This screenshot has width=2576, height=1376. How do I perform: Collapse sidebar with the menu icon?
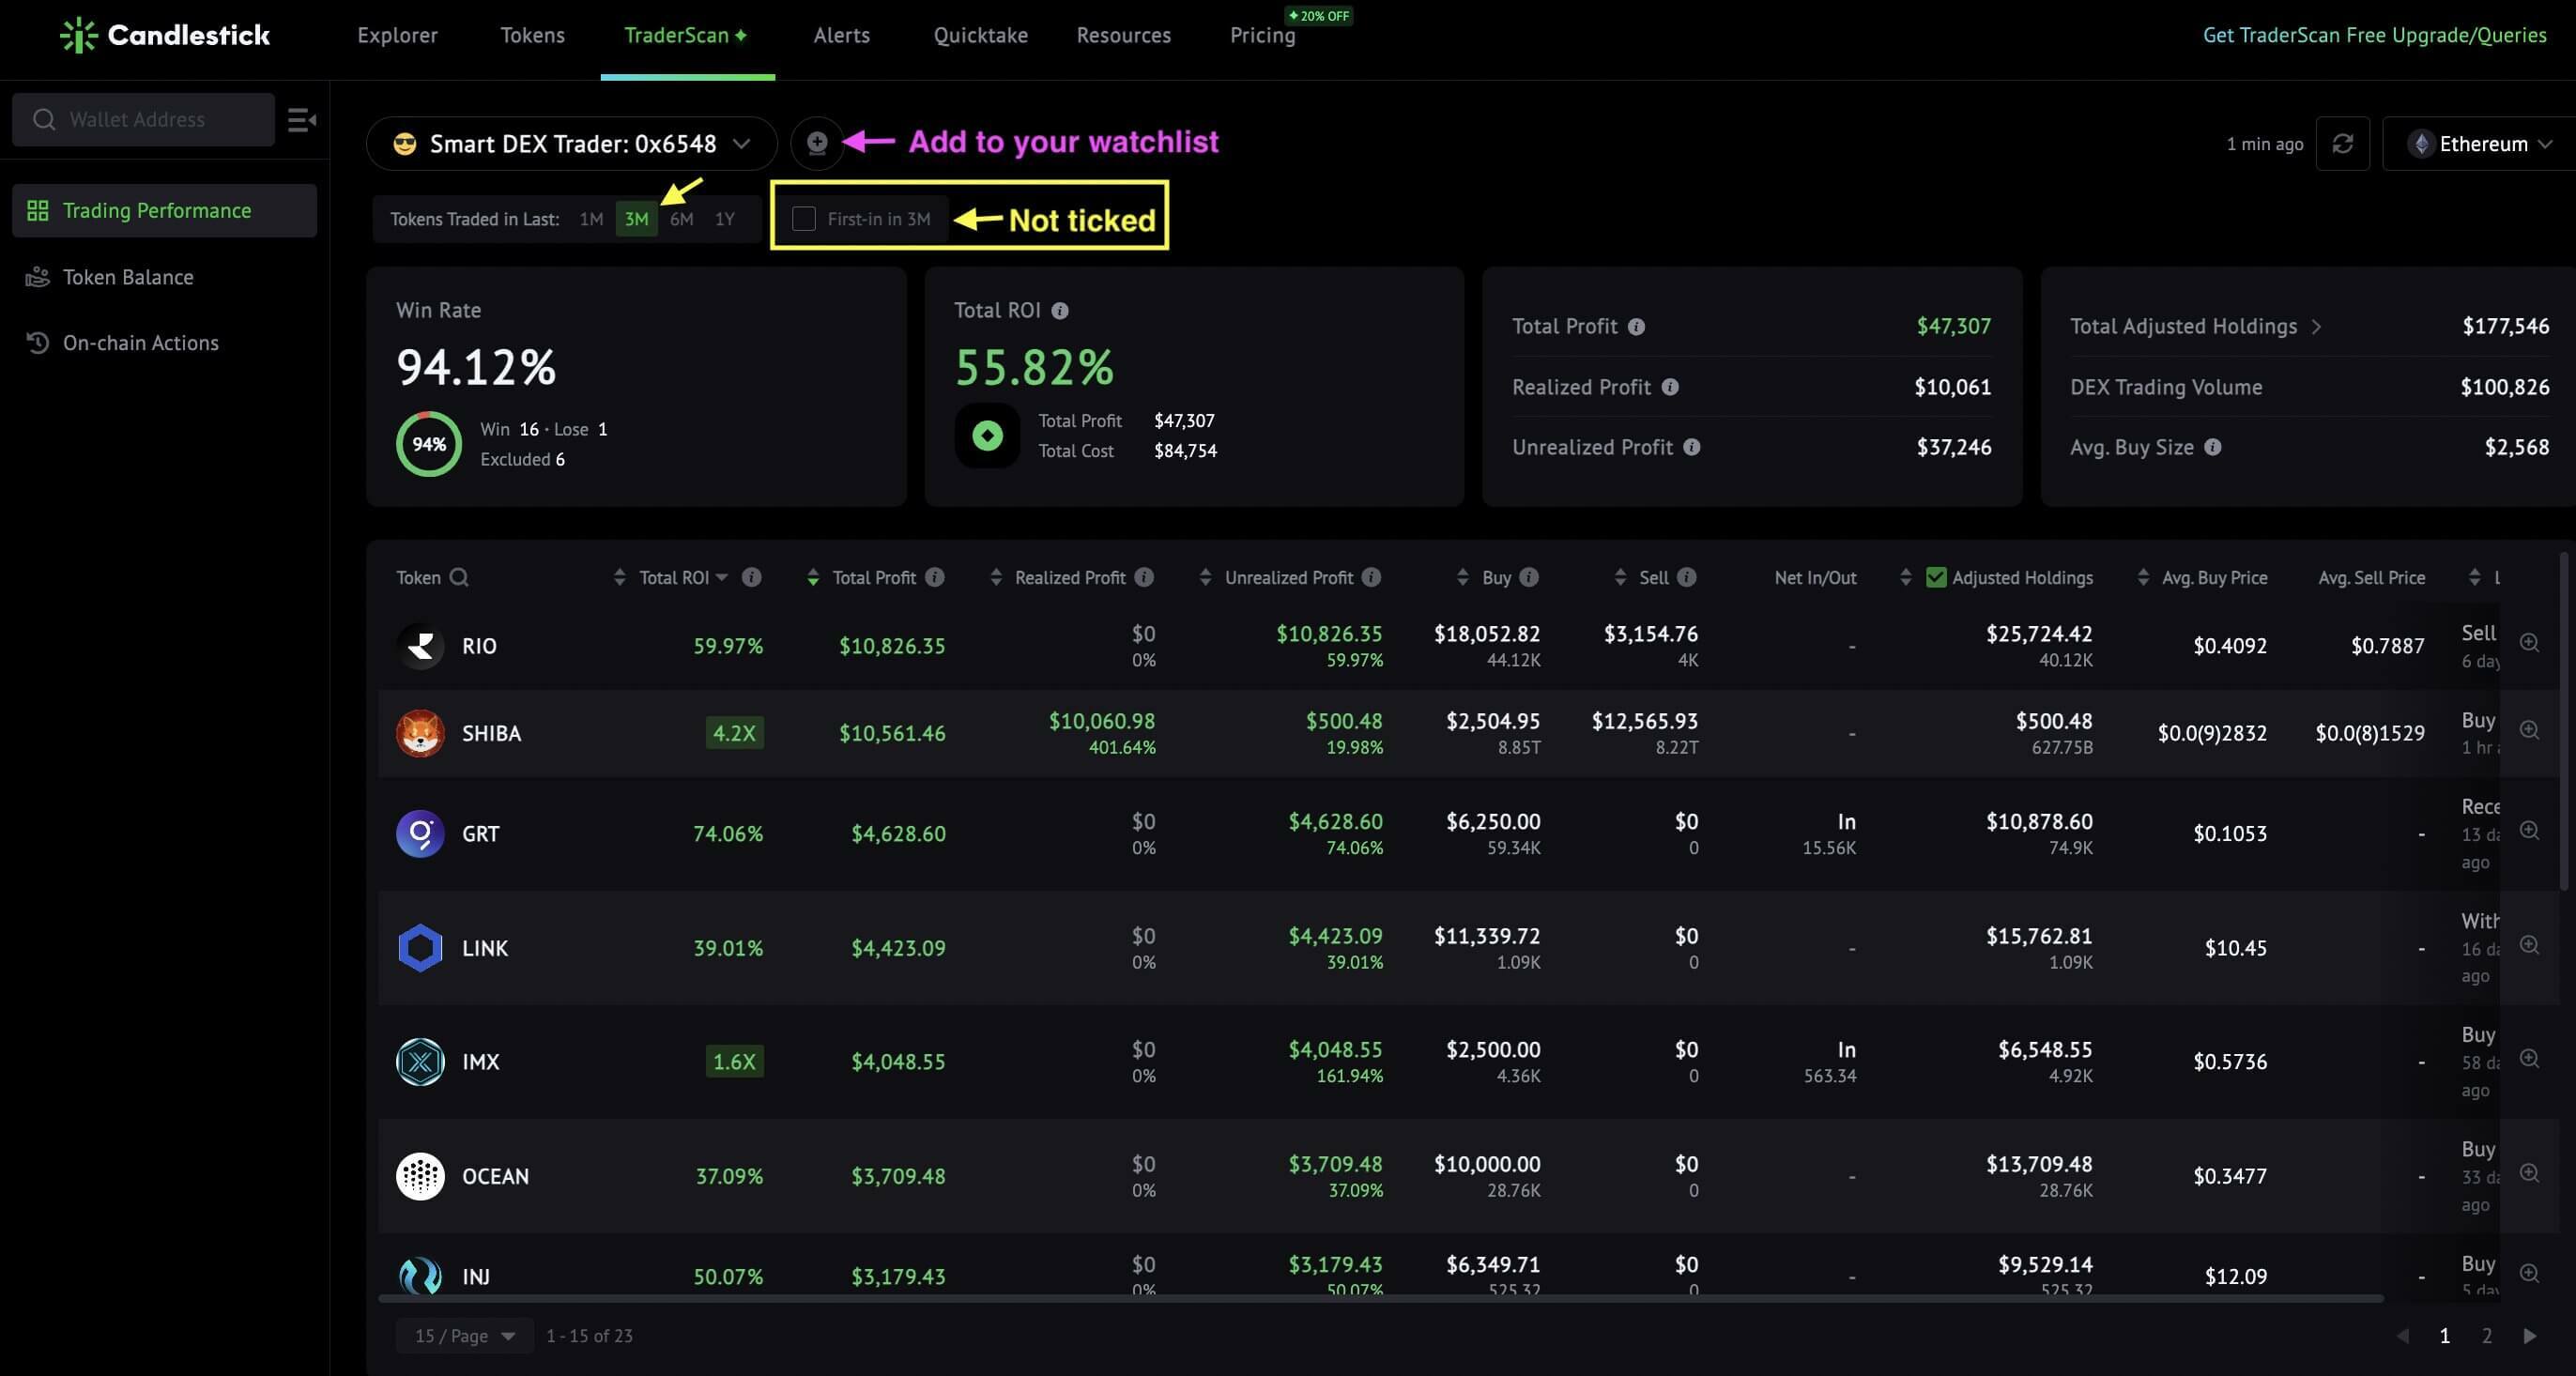[x=301, y=120]
